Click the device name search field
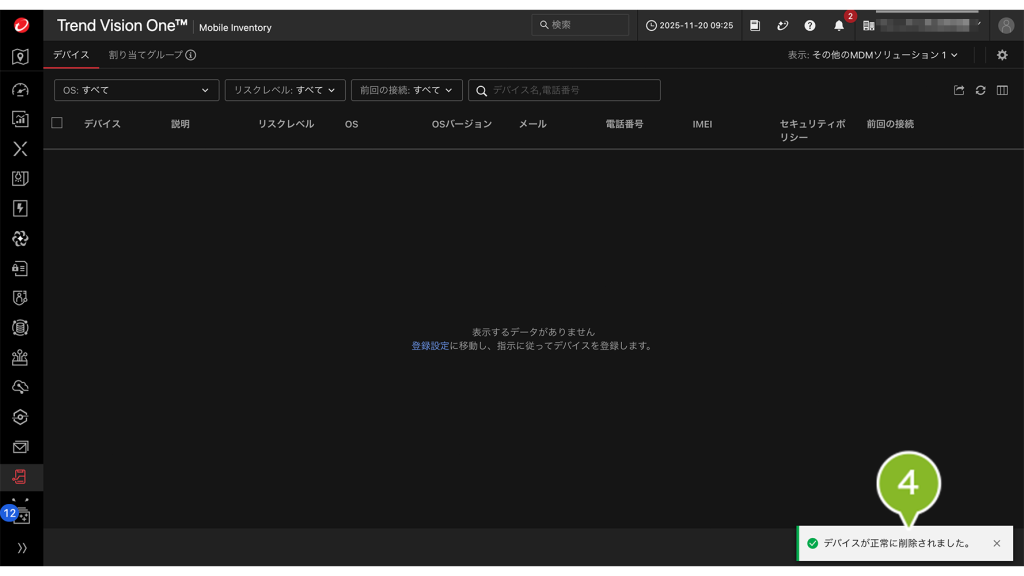The height and width of the screenshot is (576, 1024). [x=572, y=90]
